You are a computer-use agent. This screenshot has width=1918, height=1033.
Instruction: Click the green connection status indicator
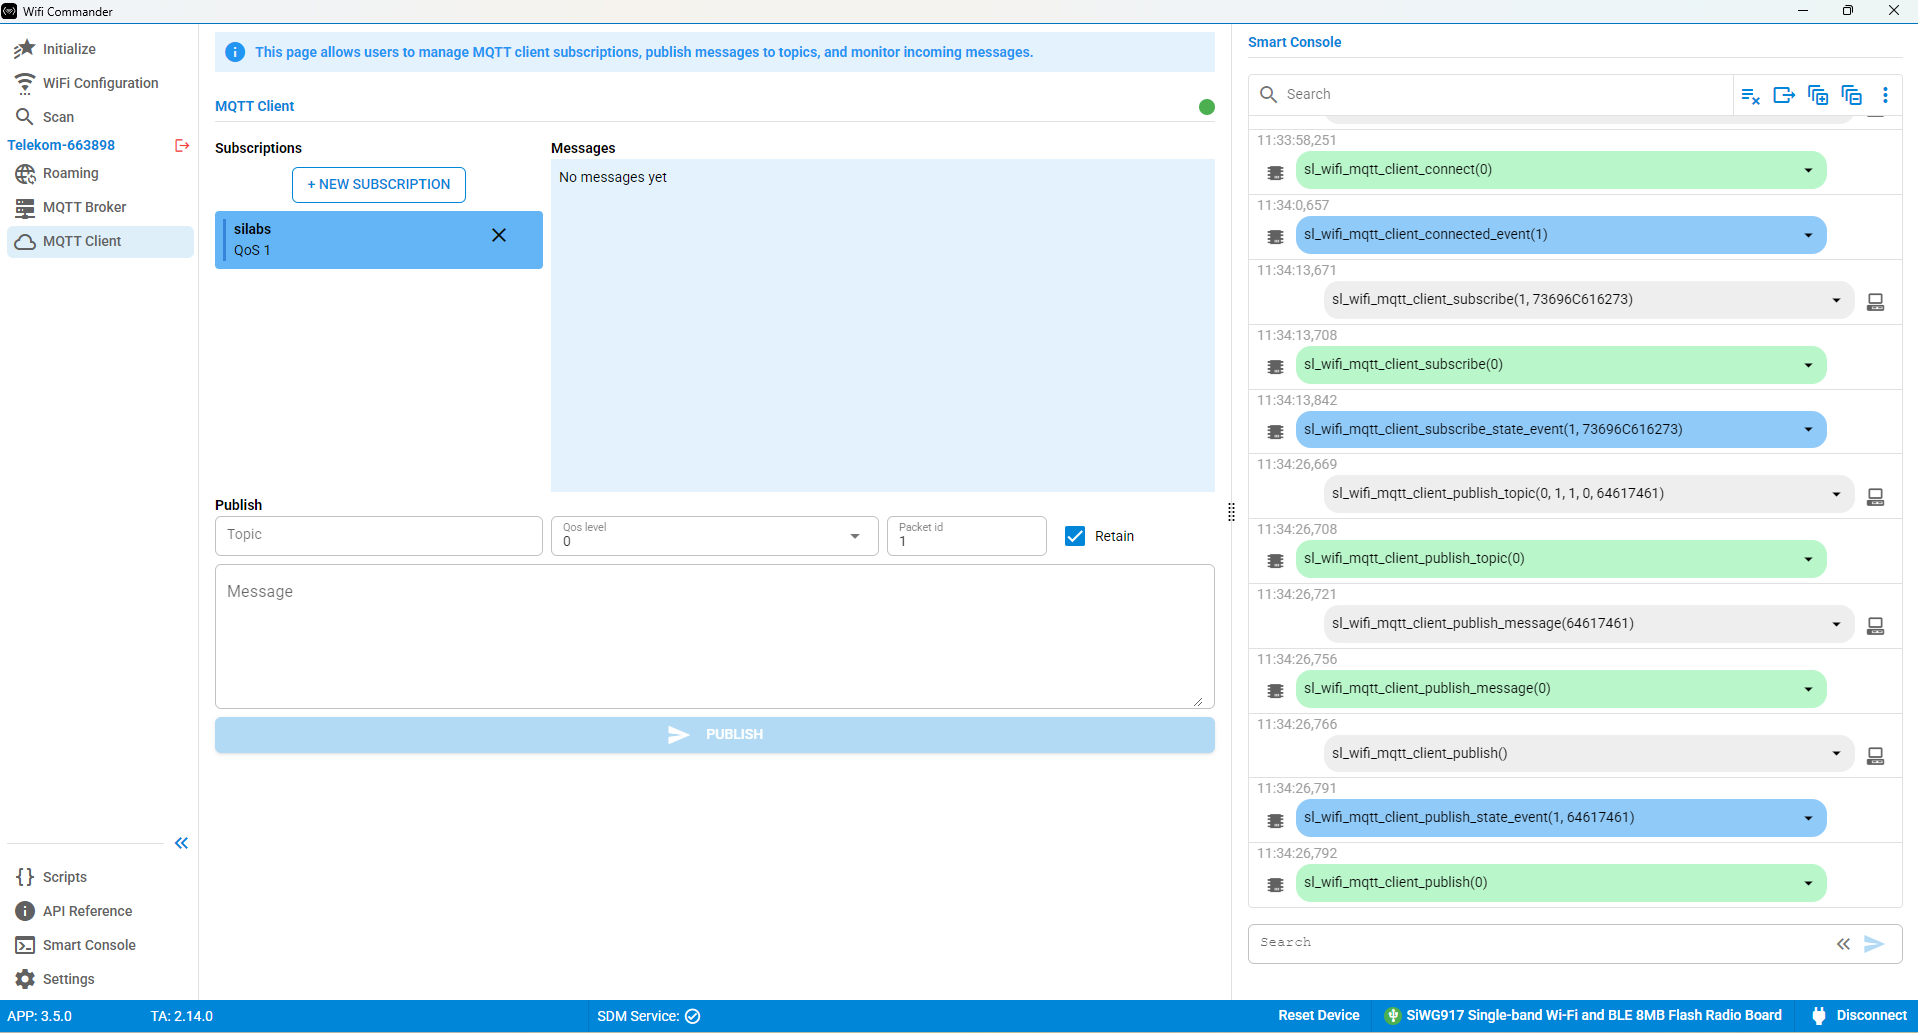point(1207,107)
